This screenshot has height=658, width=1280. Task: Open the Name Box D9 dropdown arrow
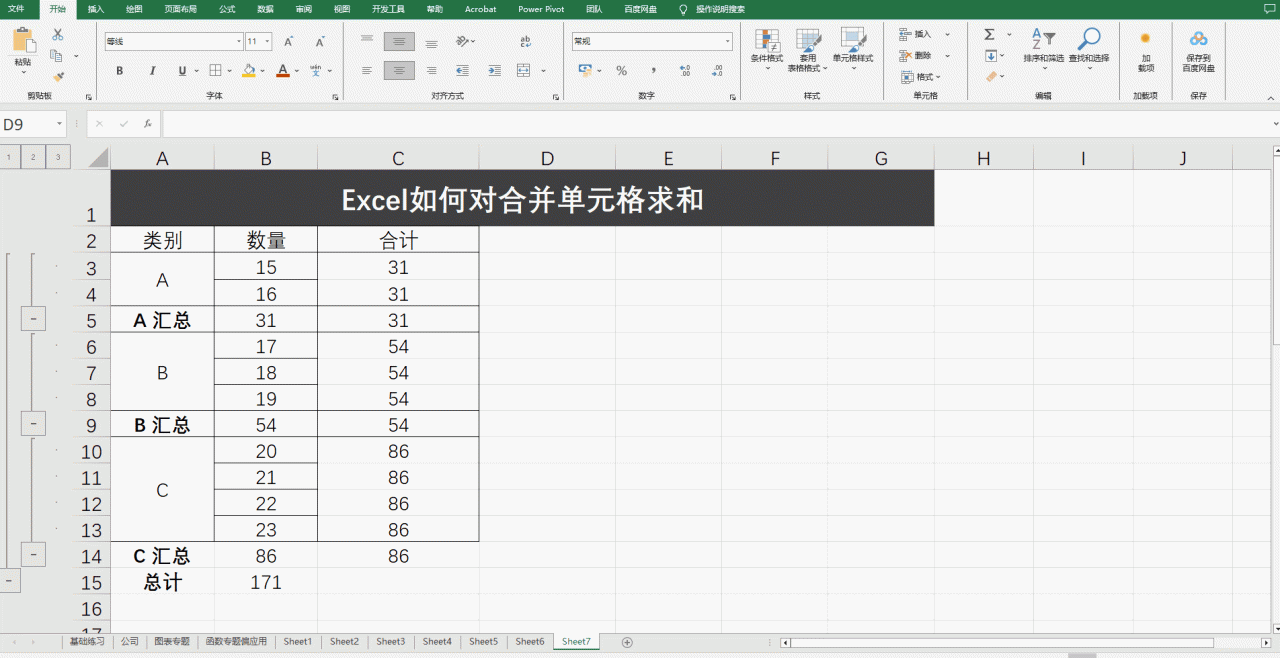click(60, 125)
